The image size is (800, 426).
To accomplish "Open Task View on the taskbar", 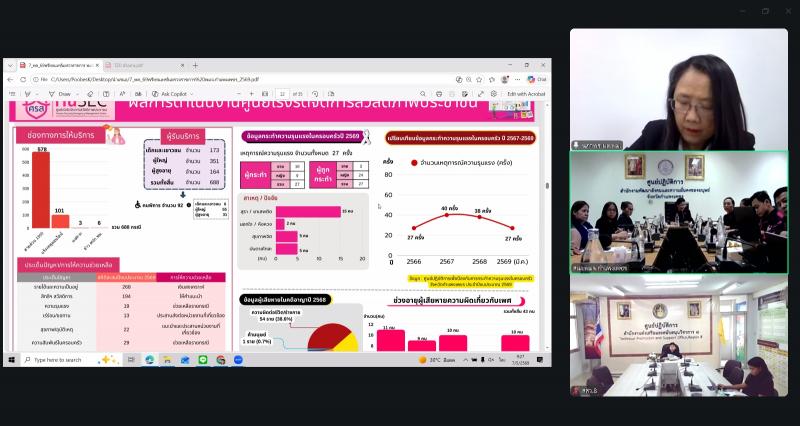I will (131, 360).
